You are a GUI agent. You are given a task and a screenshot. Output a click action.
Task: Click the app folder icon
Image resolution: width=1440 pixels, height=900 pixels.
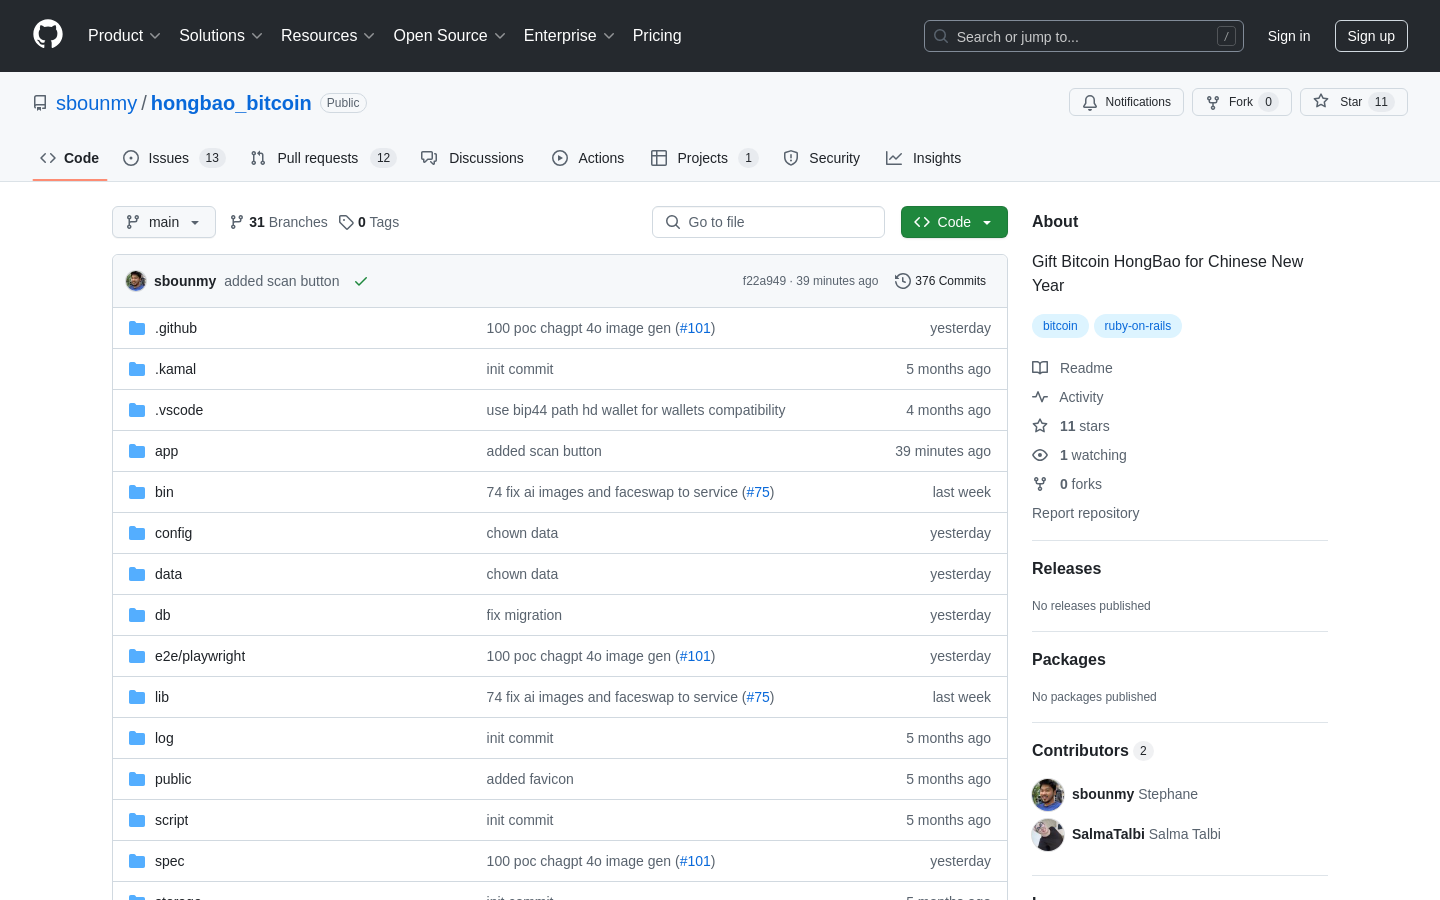pos(137,451)
